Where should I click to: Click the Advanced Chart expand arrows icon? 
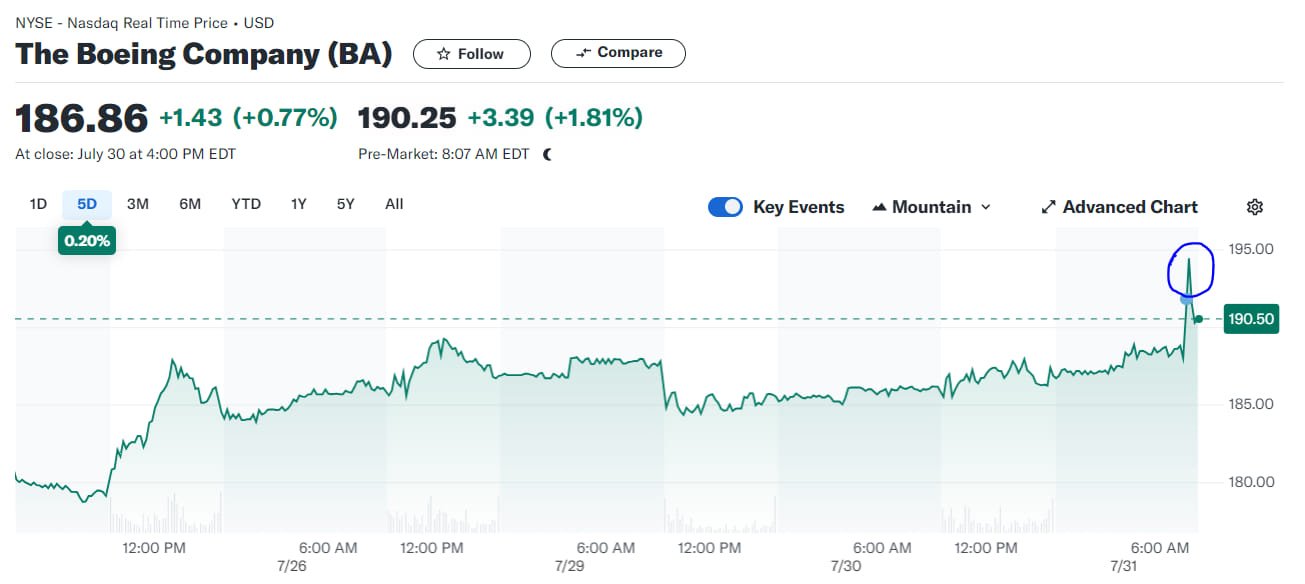(x=1048, y=207)
